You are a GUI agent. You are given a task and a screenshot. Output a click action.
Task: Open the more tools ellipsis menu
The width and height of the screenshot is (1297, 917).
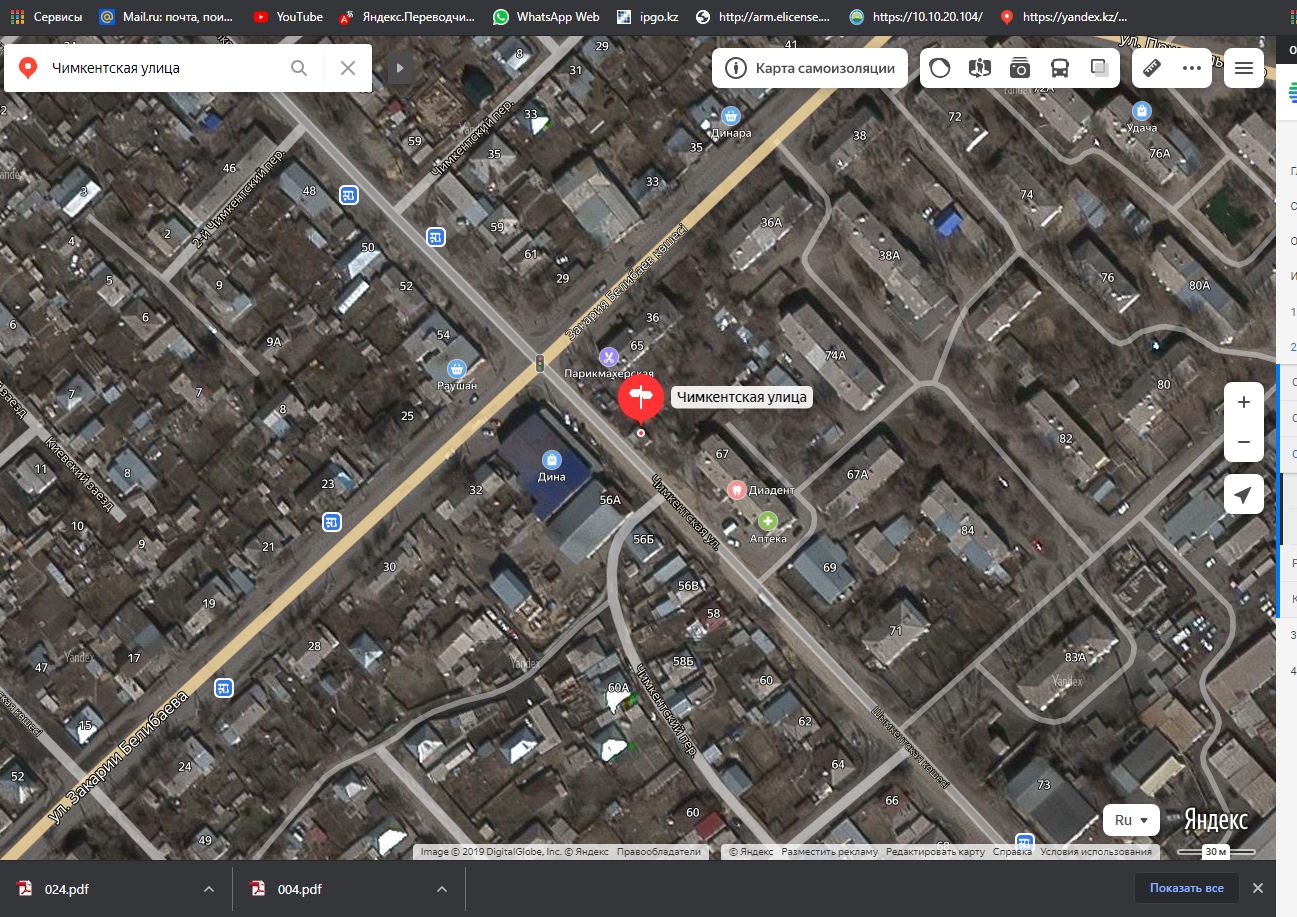1191,68
